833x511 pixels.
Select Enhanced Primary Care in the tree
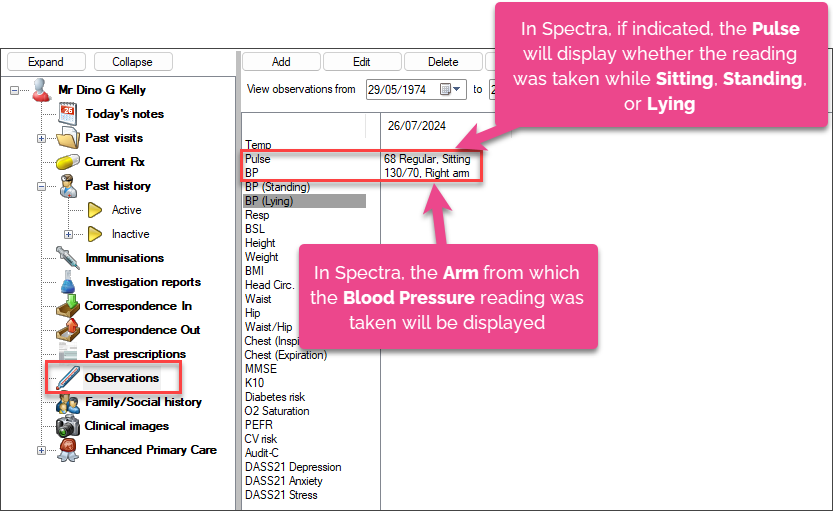[151, 450]
